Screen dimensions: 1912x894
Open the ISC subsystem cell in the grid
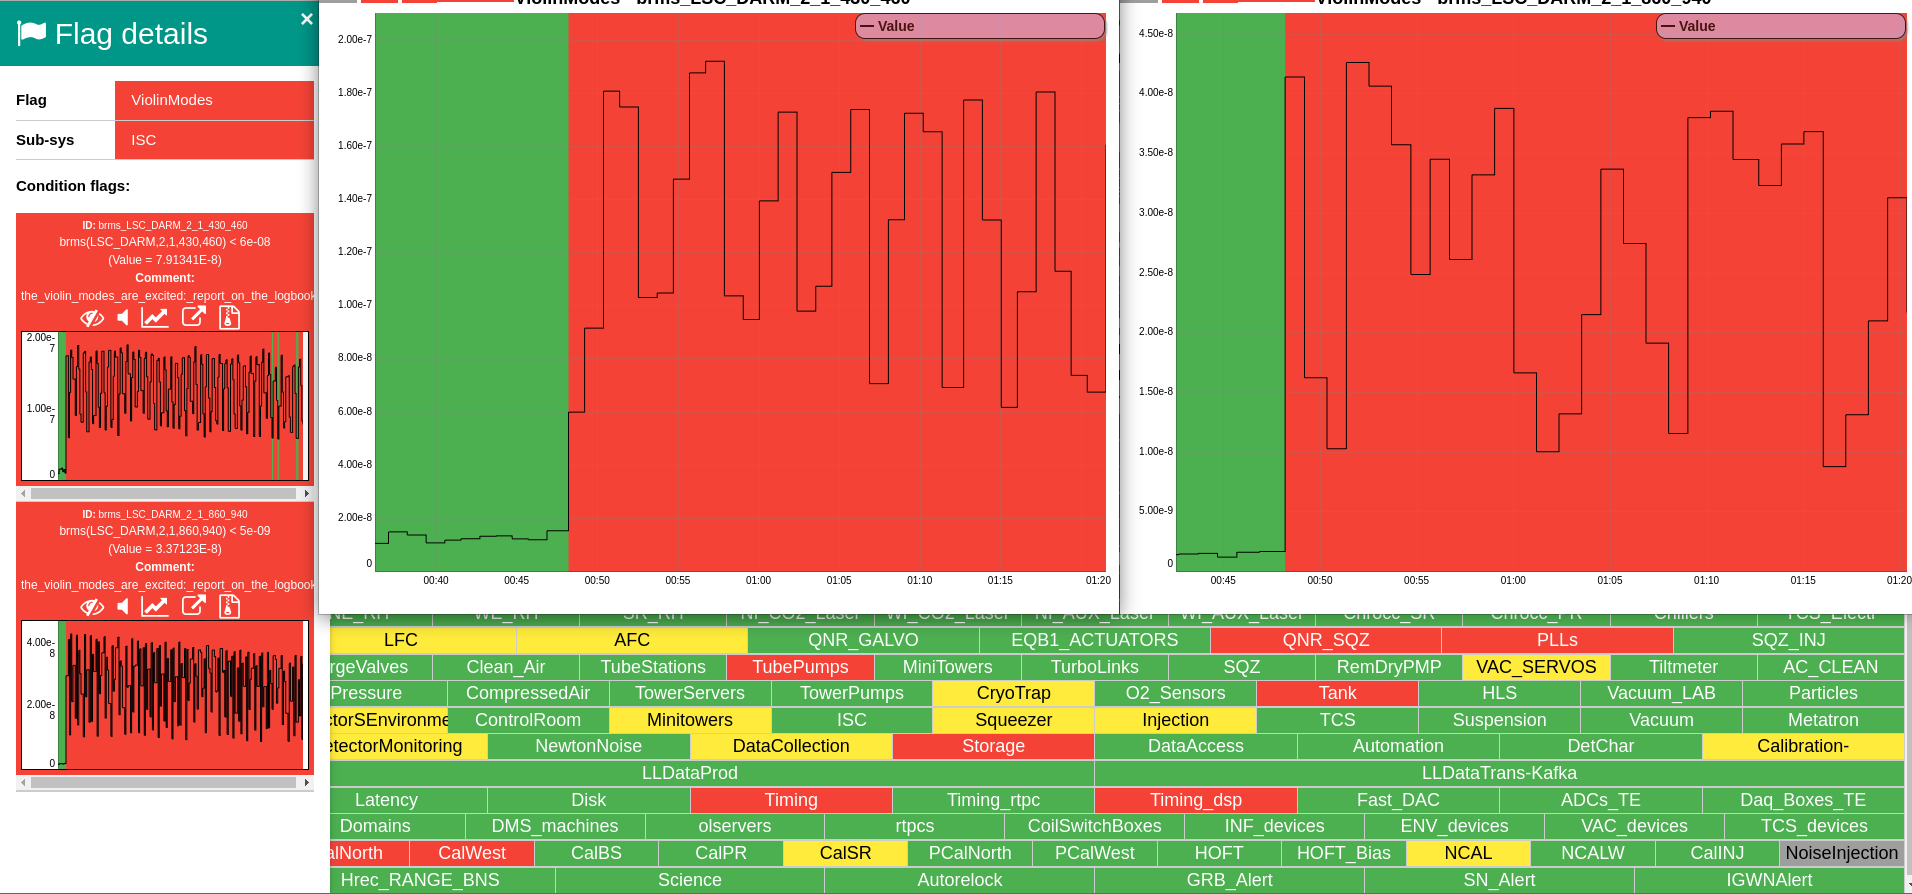(x=851, y=720)
